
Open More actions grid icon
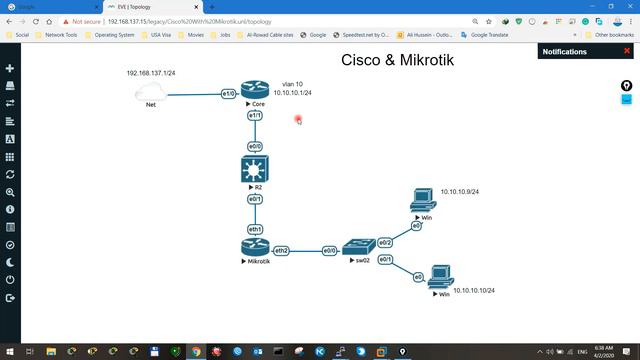click(x=10, y=157)
